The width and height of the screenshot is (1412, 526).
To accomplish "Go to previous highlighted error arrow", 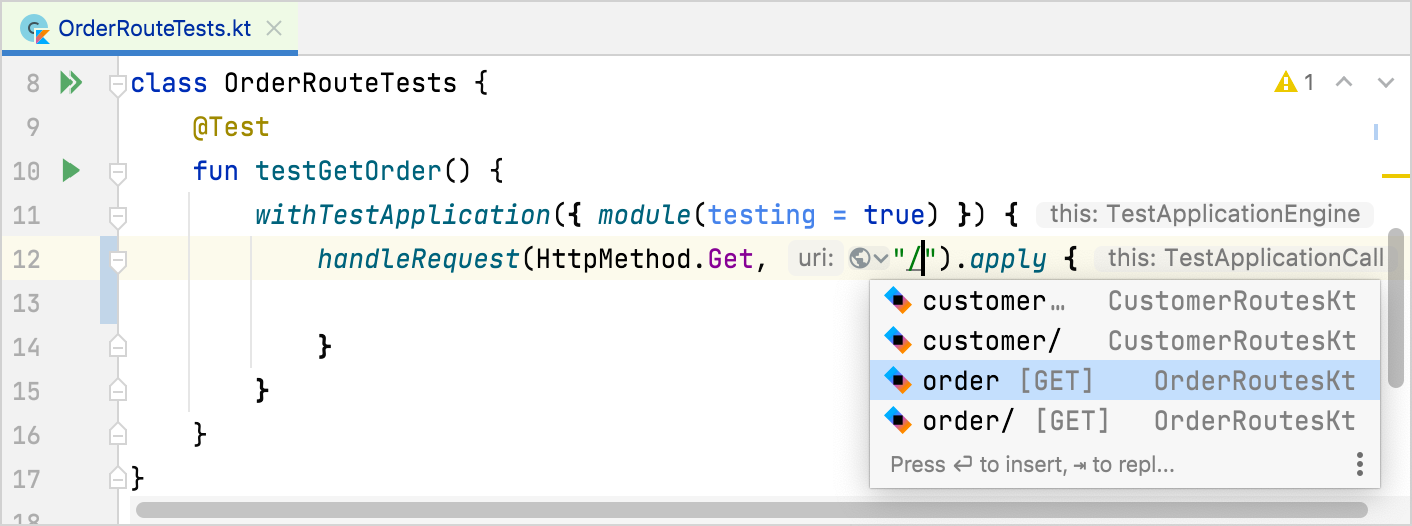I will click(x=1344, y=82).
